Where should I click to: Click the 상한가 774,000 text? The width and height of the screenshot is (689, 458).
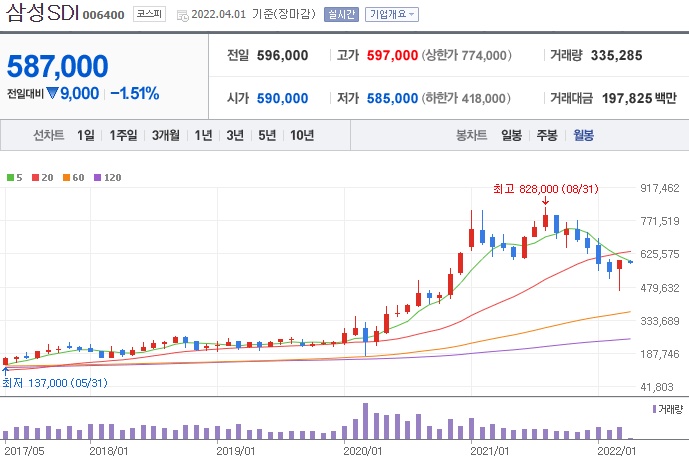[467, 55]
